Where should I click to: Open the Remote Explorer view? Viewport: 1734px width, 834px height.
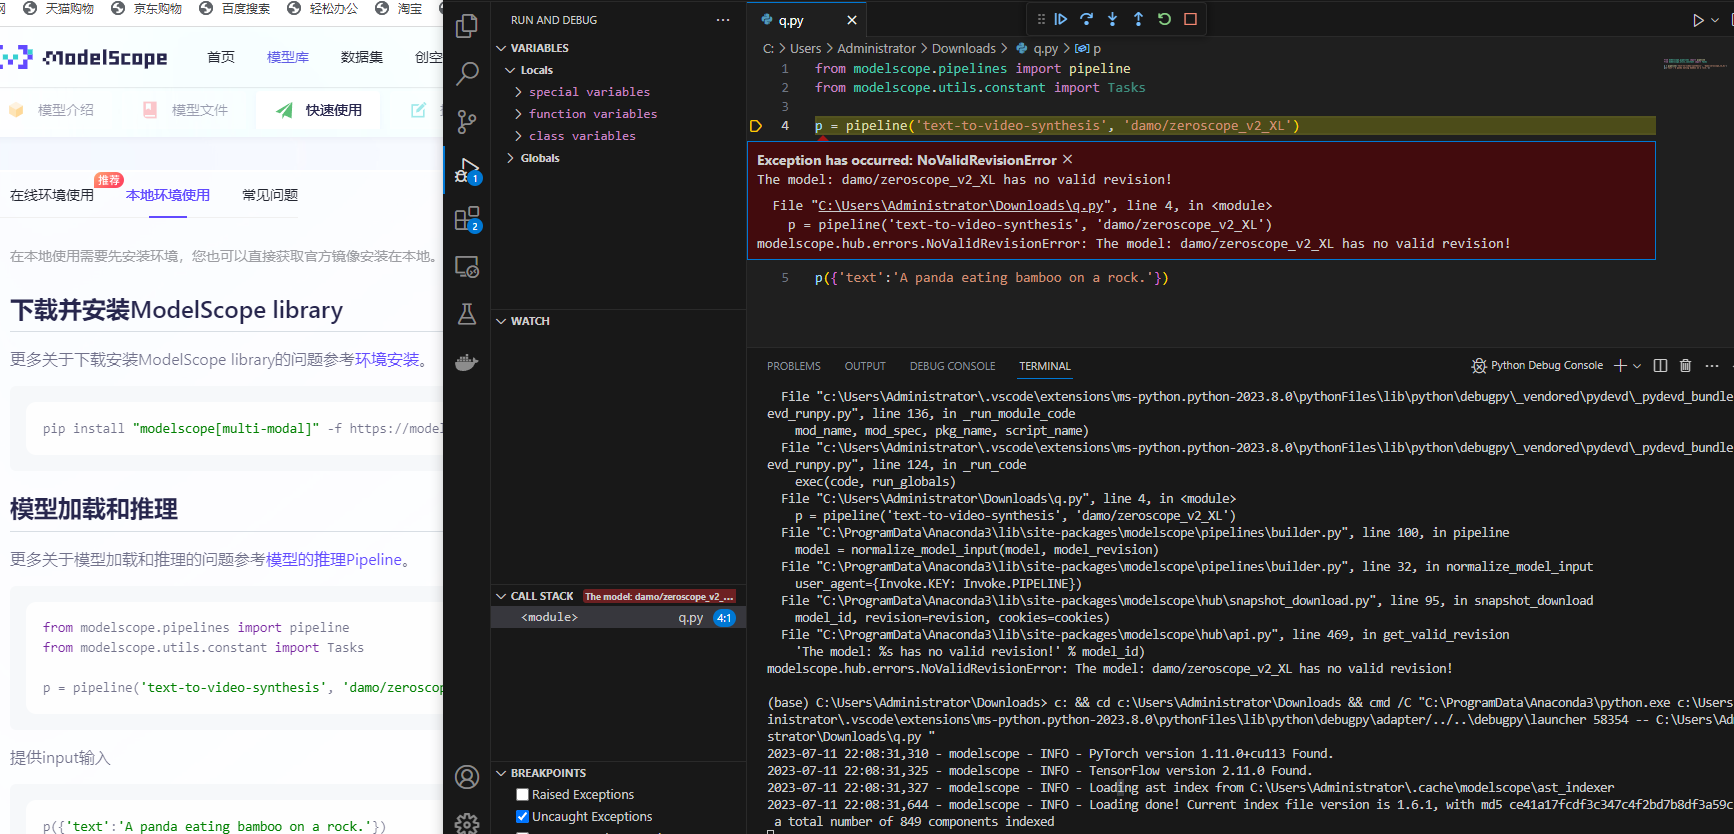(467, 266)
